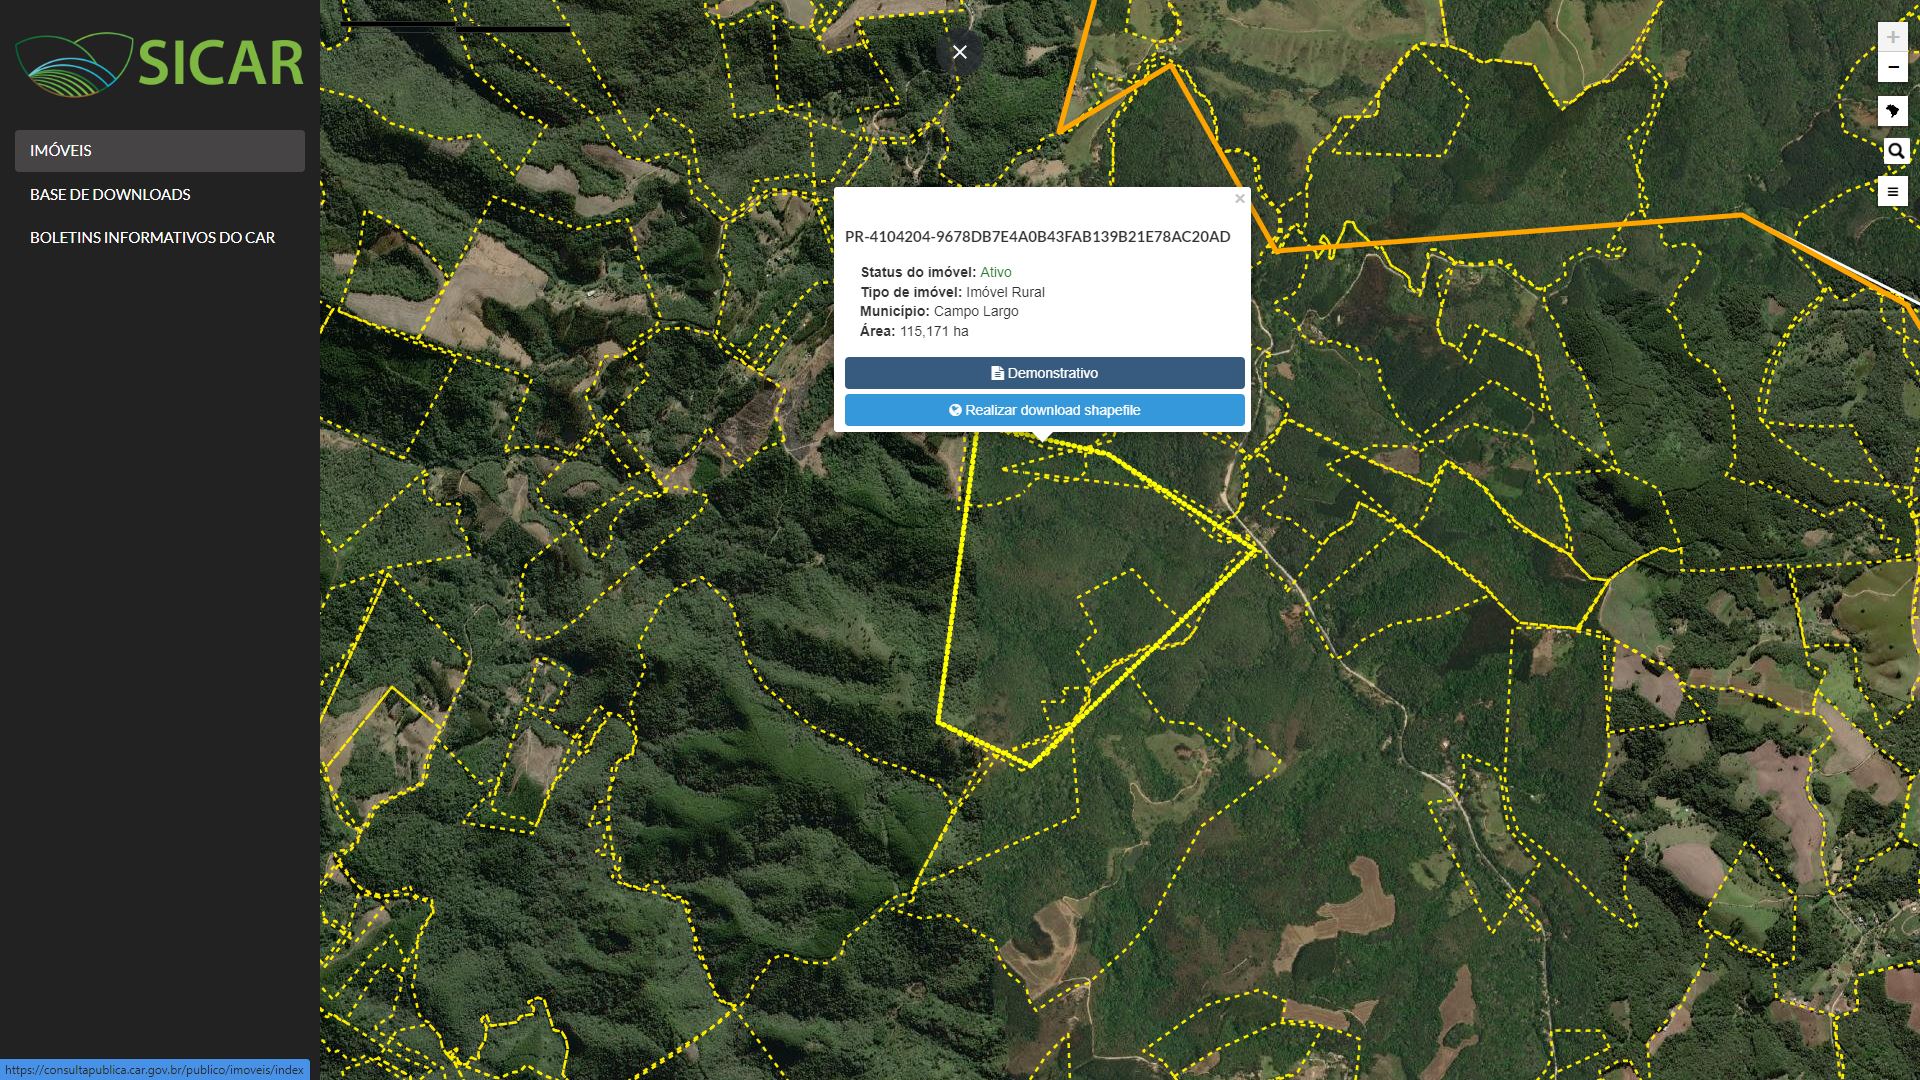Click the SICAR logo
Viewport: 1920px width, 1080px height.
pyautogui.click(x=160, y=64)
